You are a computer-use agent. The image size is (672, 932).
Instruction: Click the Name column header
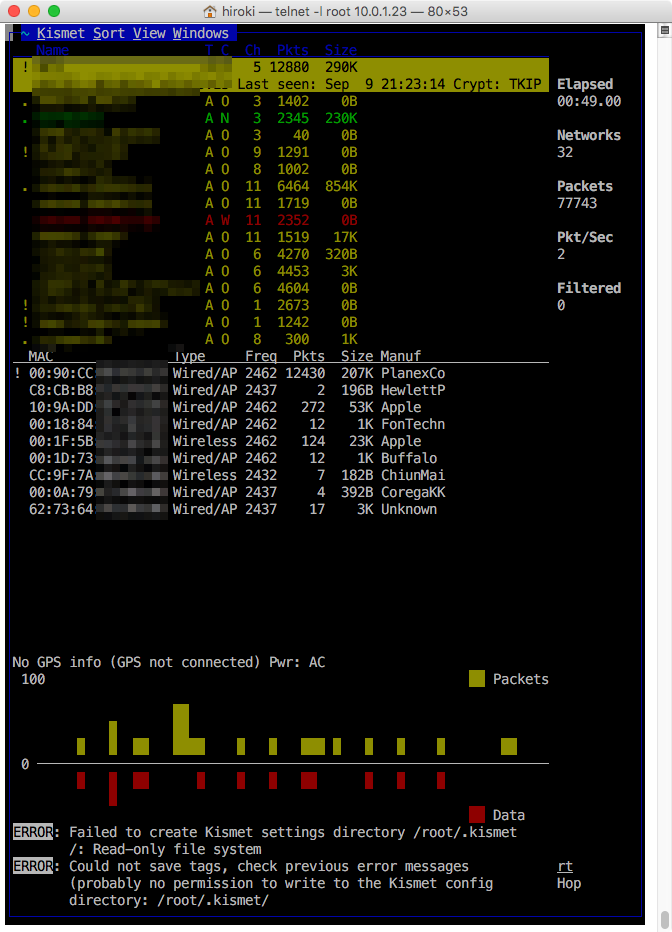coord(52,51)
